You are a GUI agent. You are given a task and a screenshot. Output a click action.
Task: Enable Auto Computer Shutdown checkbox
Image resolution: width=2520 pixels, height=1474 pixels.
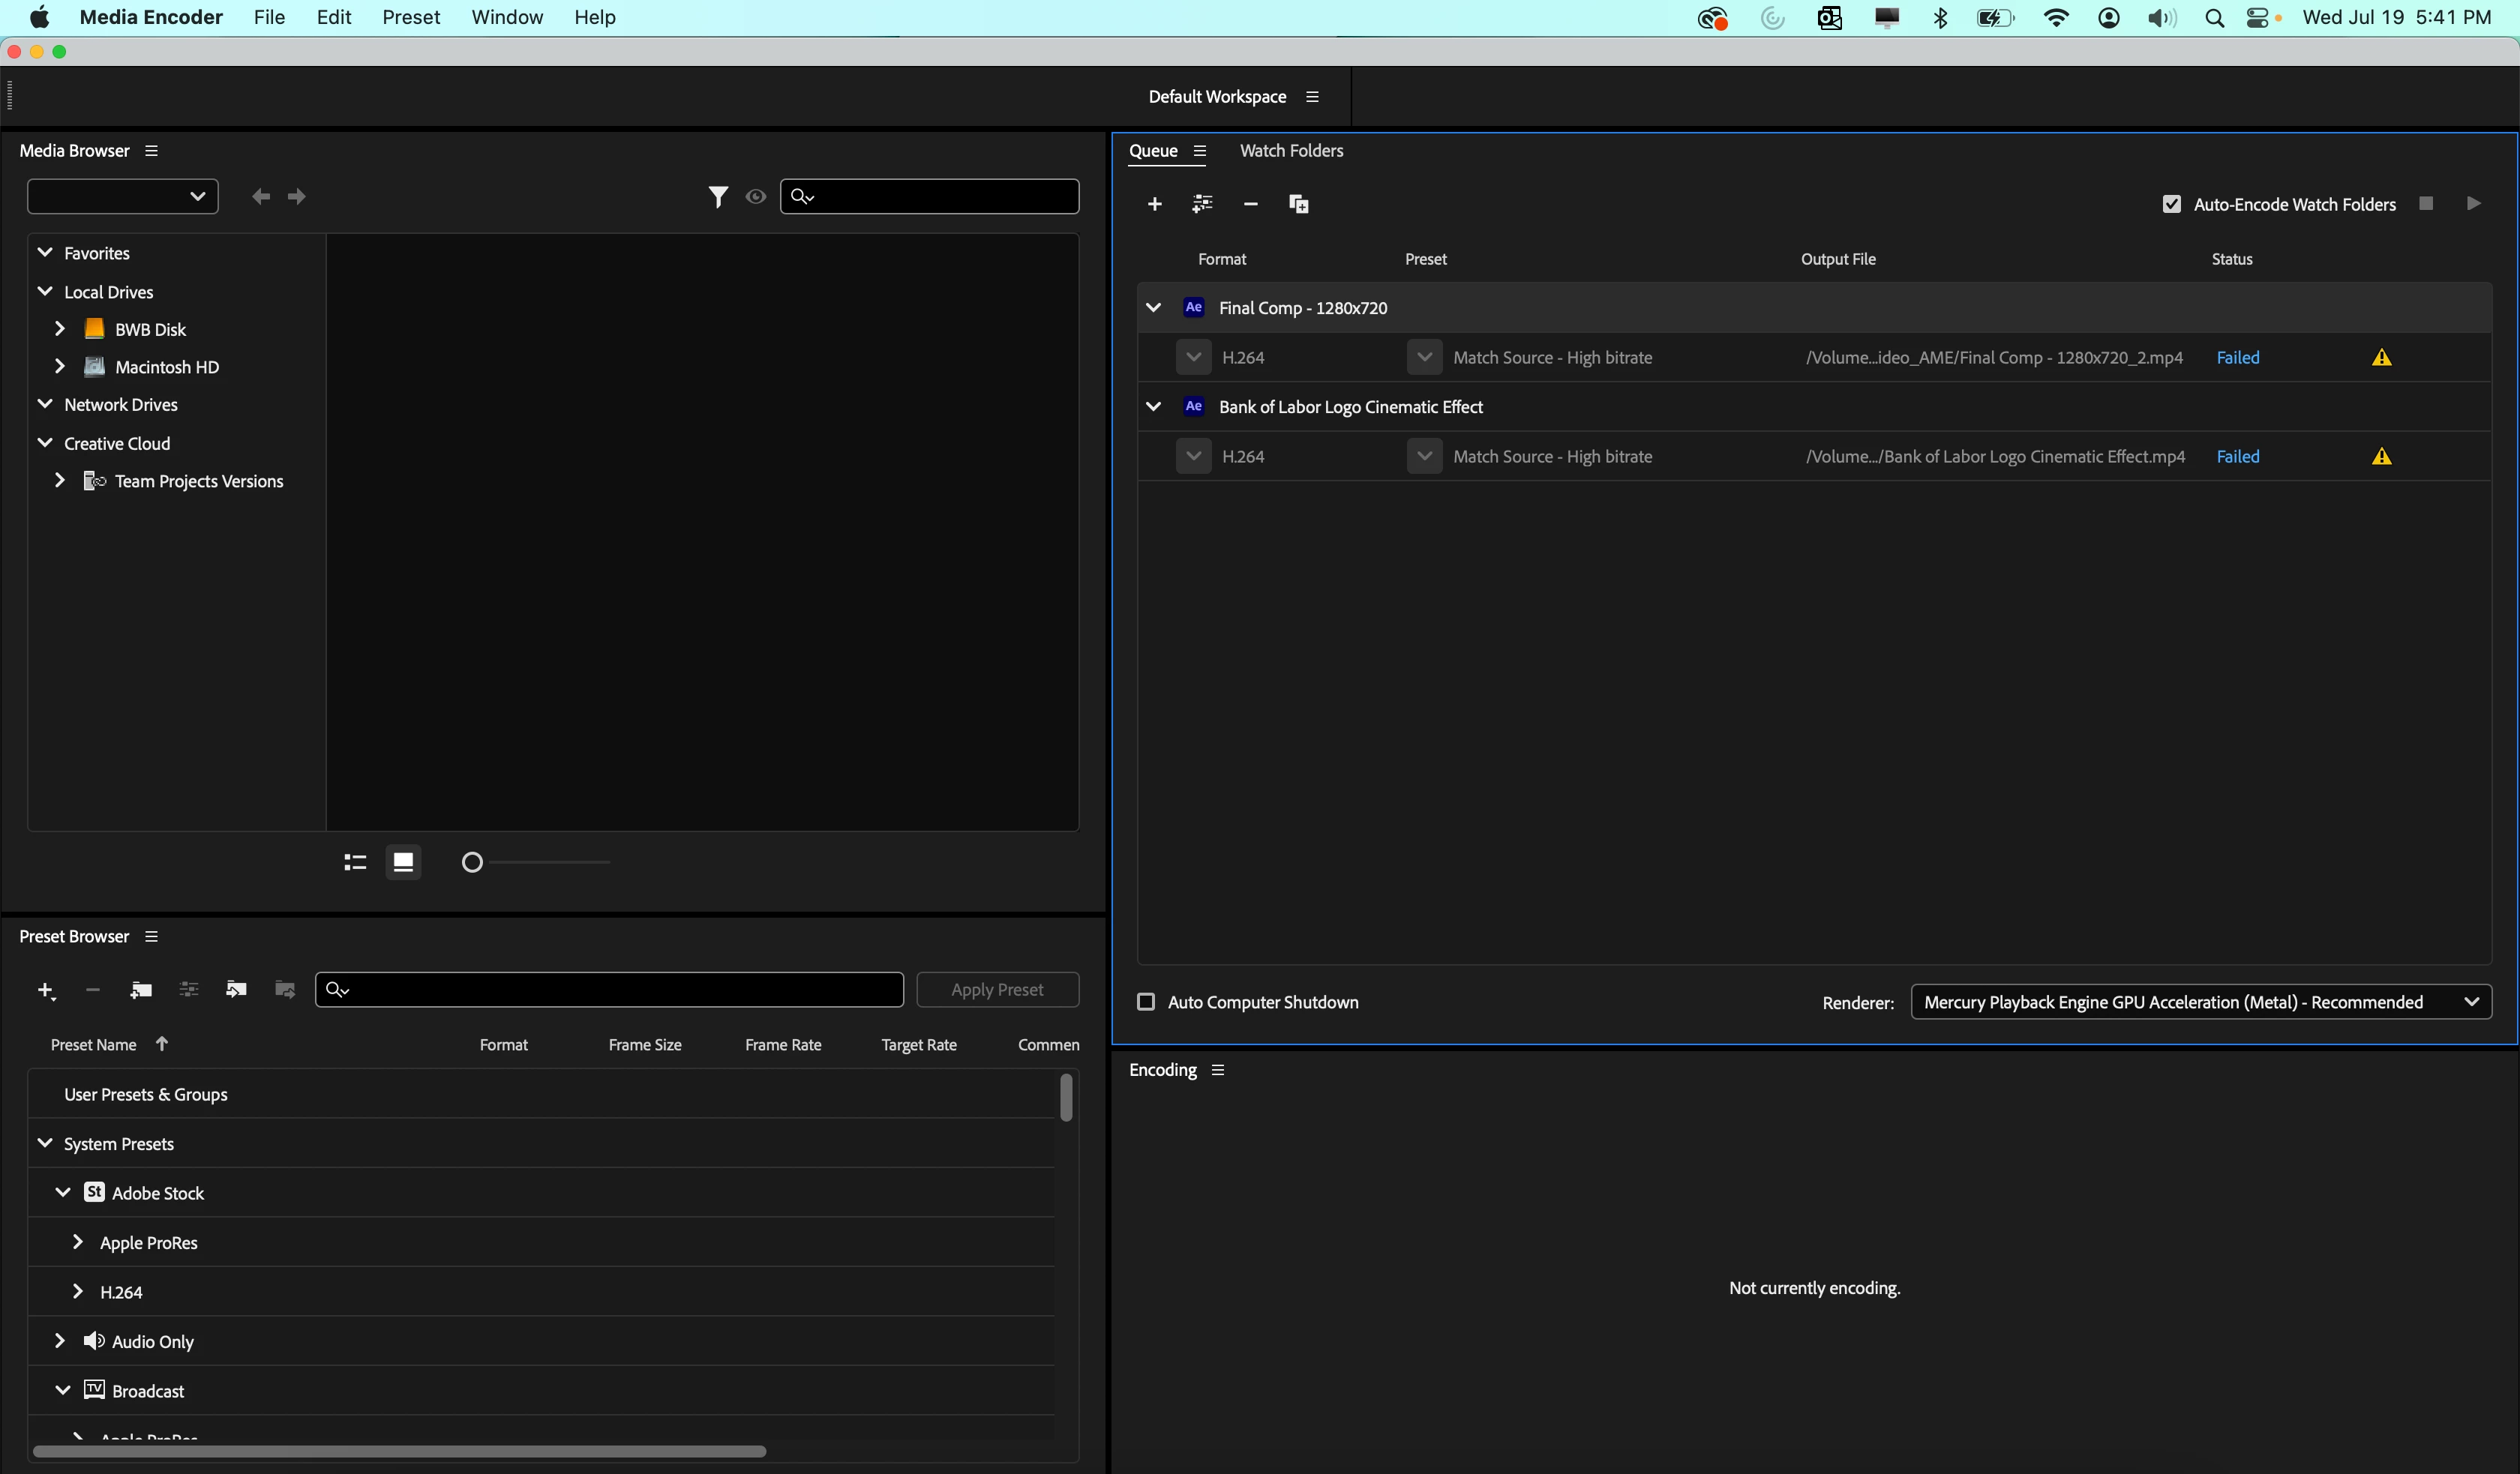click(1146, 1002)
